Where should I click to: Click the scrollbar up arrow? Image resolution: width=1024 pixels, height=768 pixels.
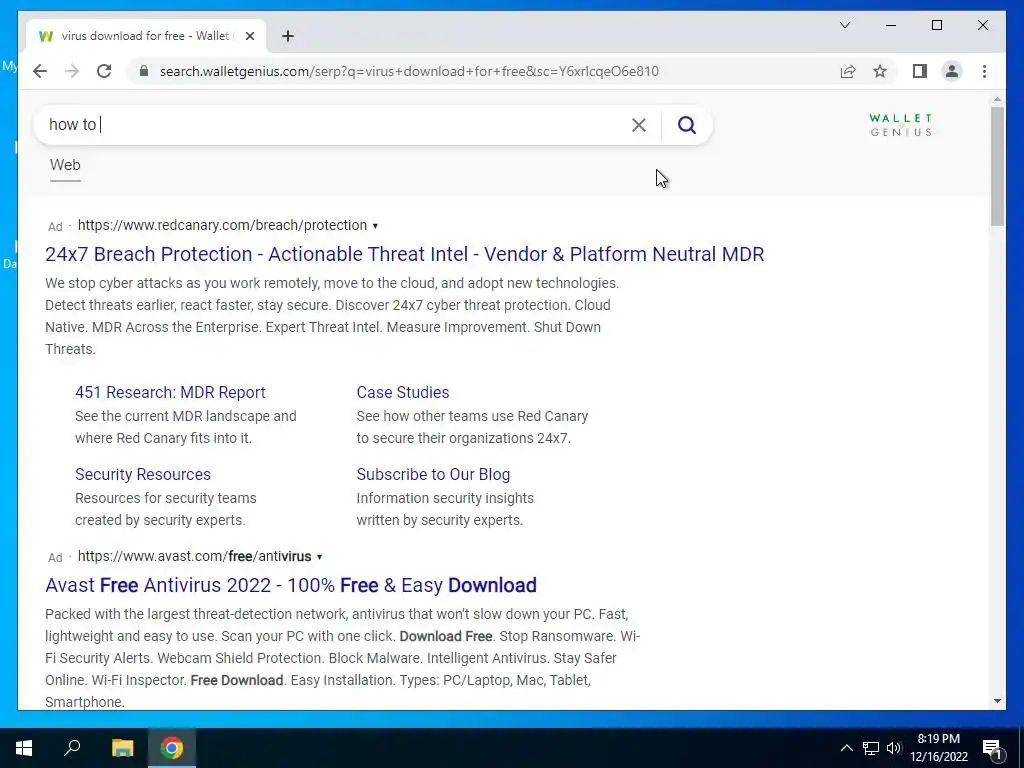[997, 100]
